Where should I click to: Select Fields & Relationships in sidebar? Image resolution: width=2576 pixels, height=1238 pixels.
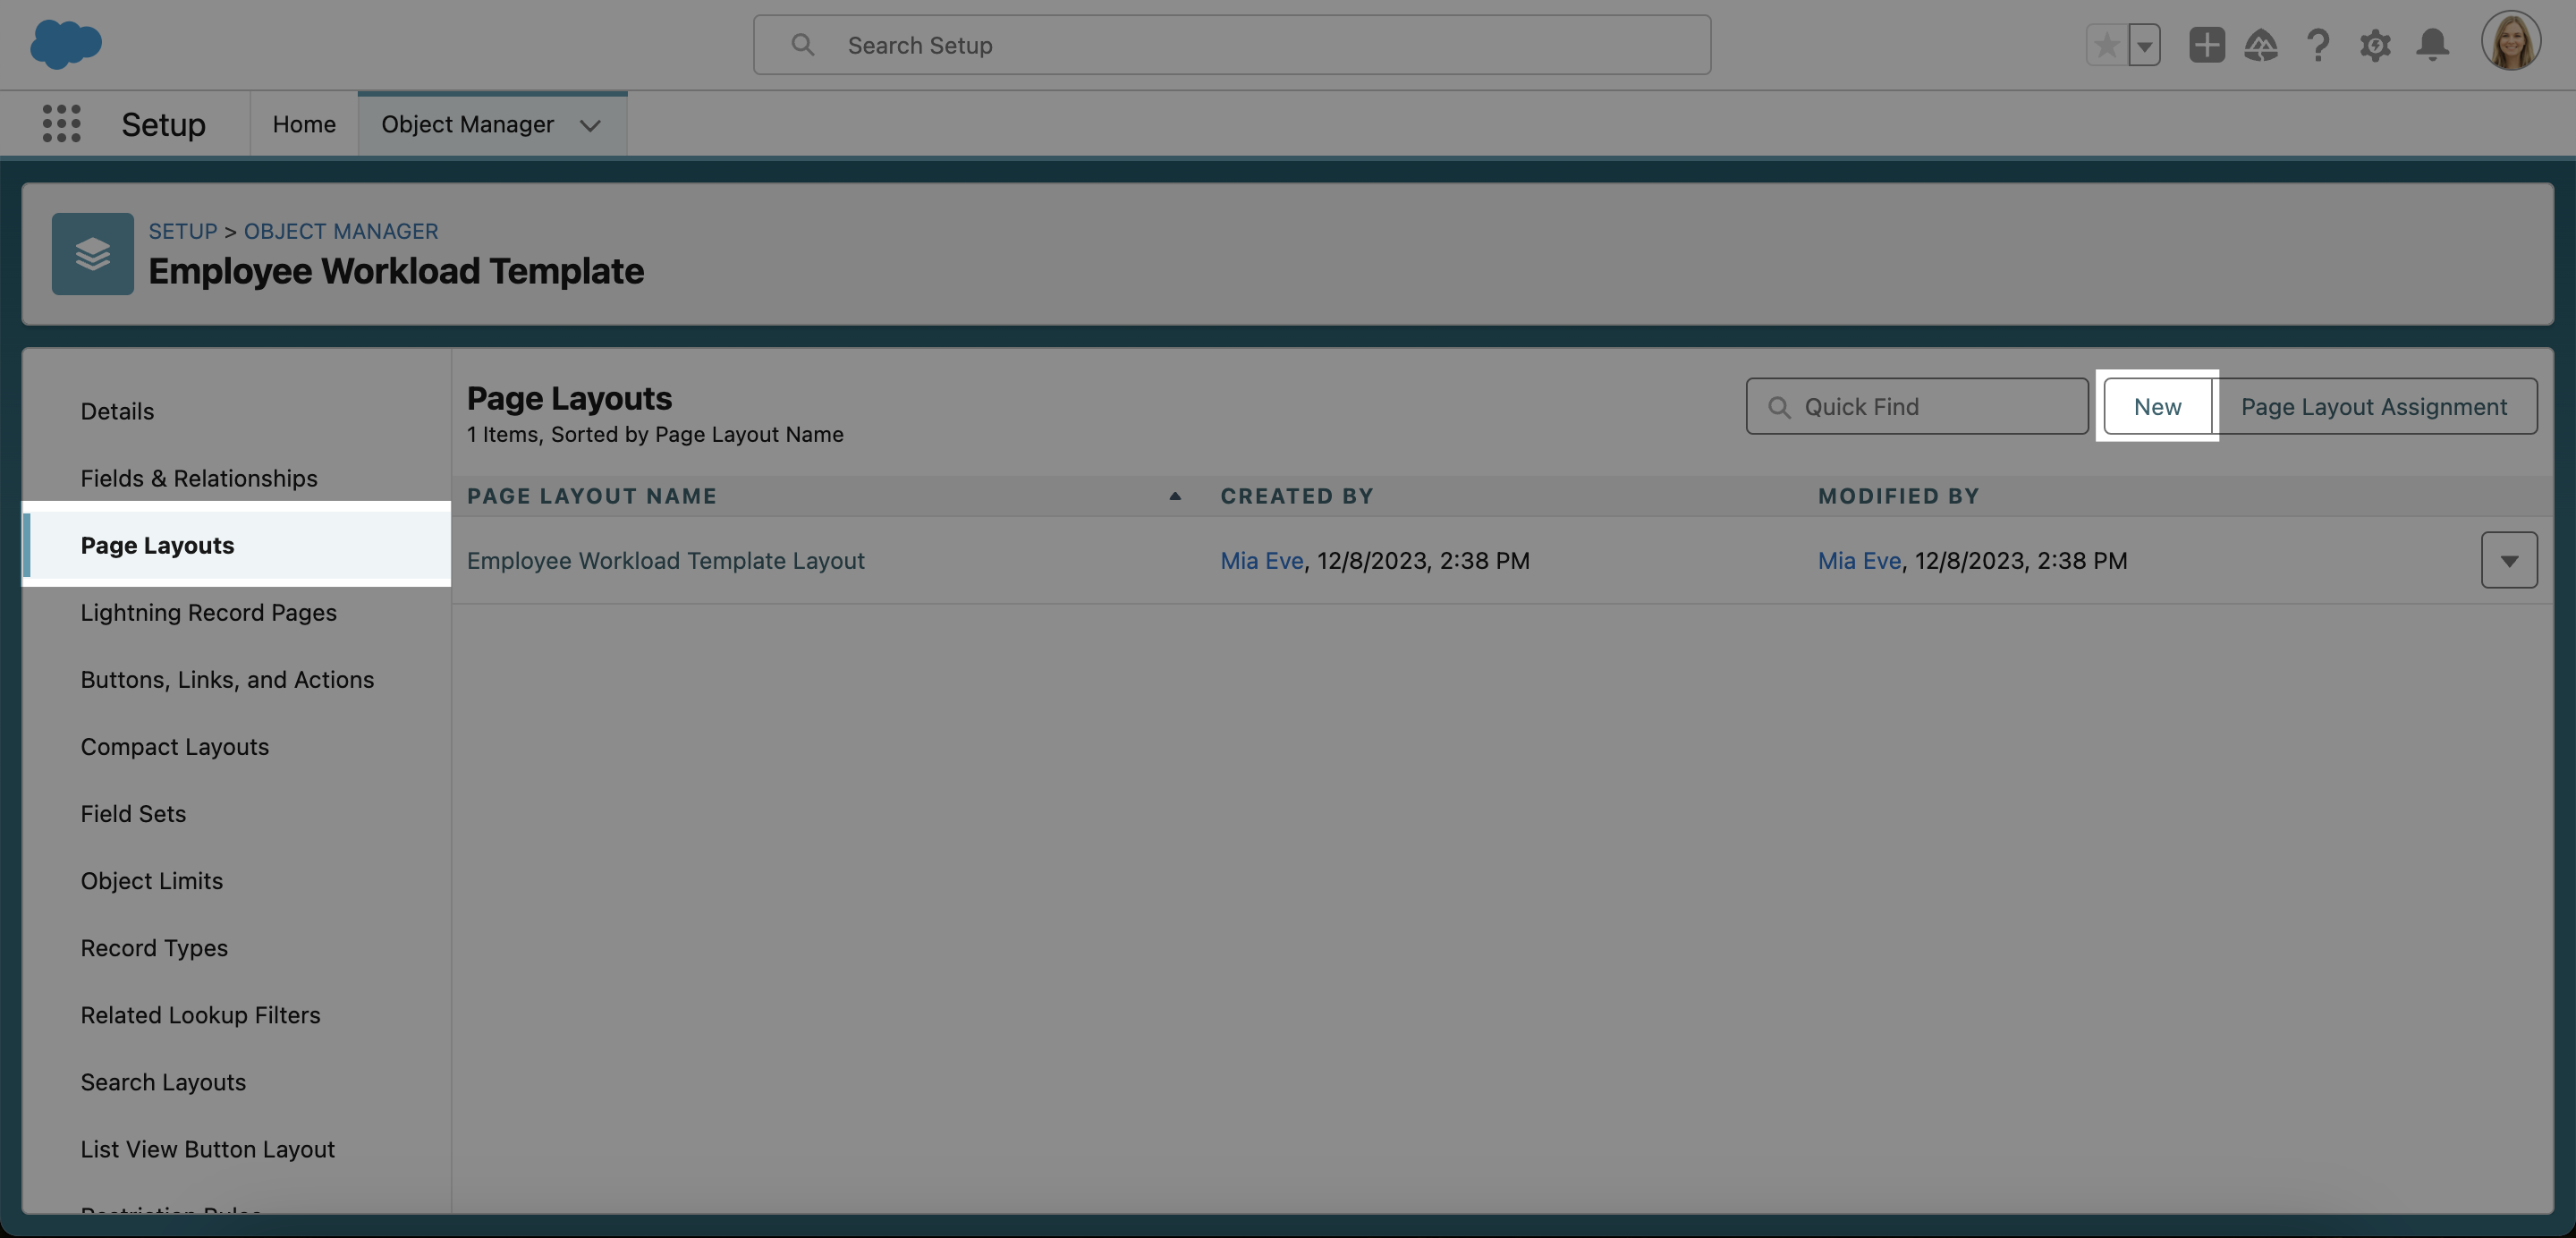click(x=199, y=478)
